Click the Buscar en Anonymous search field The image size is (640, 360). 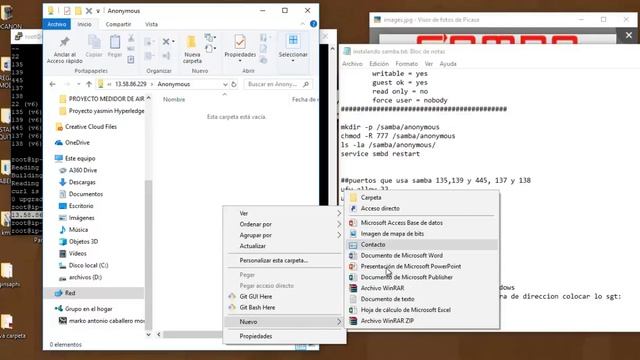(278, 84)
